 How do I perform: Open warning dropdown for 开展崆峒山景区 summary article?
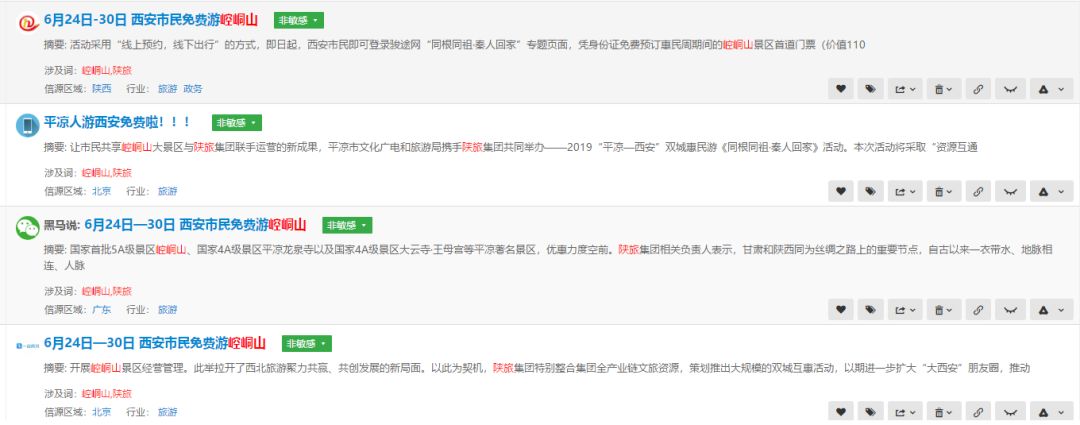(x=1052, y=412)
